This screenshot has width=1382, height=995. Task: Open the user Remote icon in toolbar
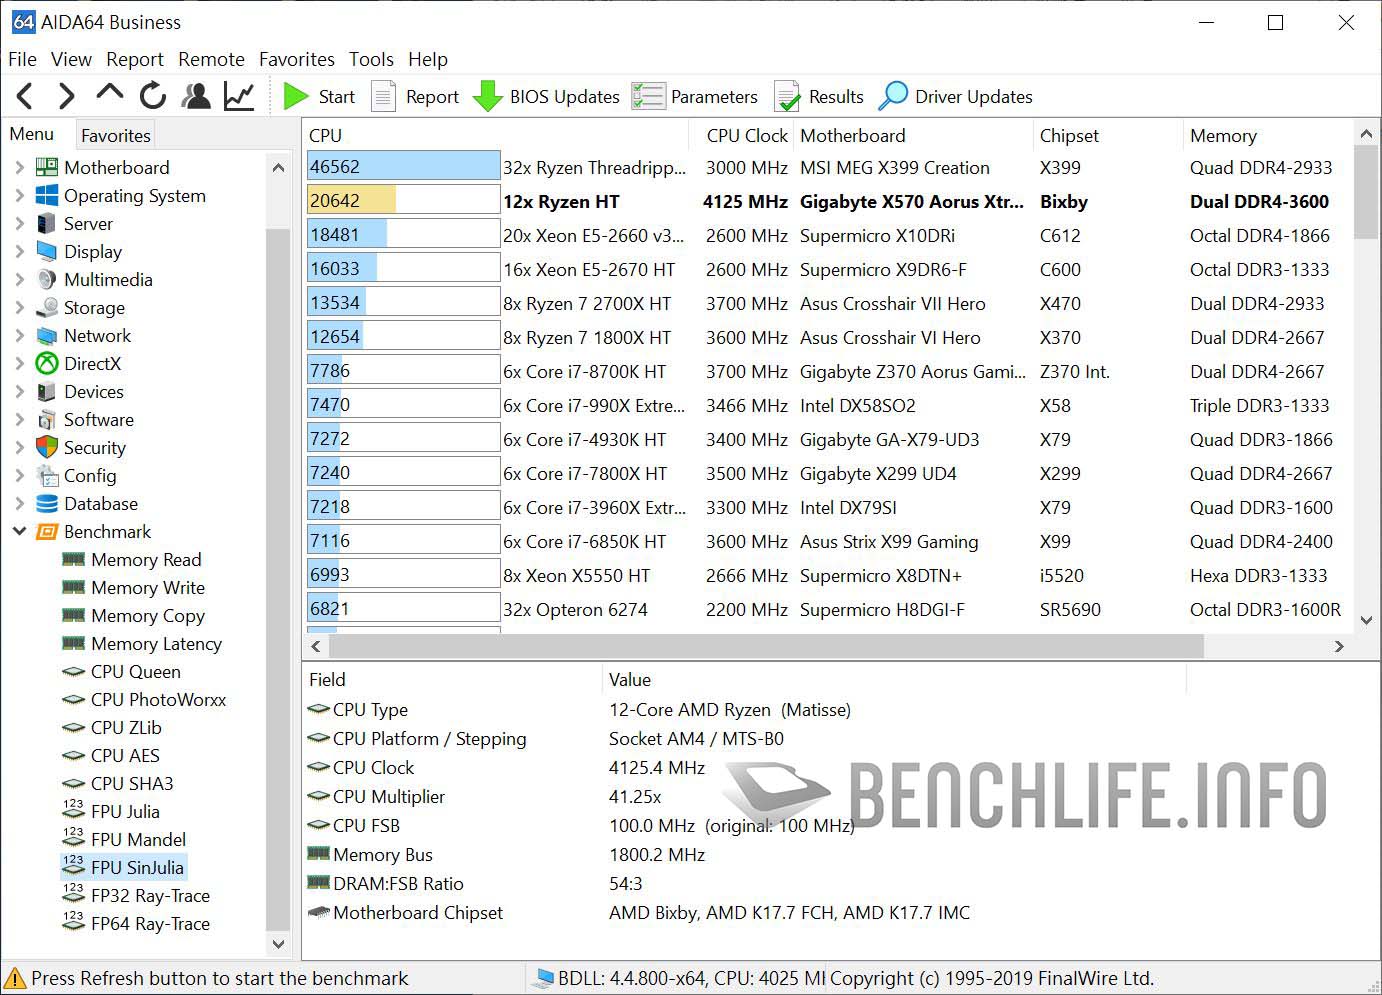click(196, 96)
